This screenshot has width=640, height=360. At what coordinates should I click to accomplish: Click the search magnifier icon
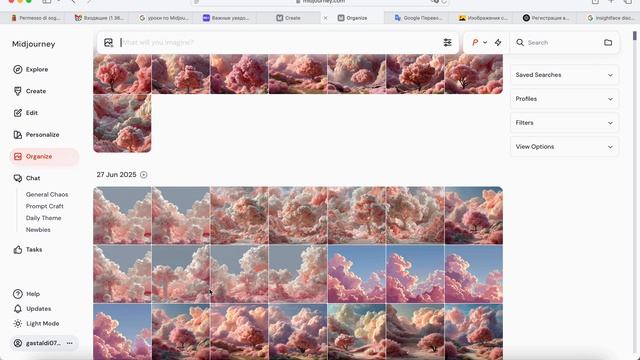point(520,42)
